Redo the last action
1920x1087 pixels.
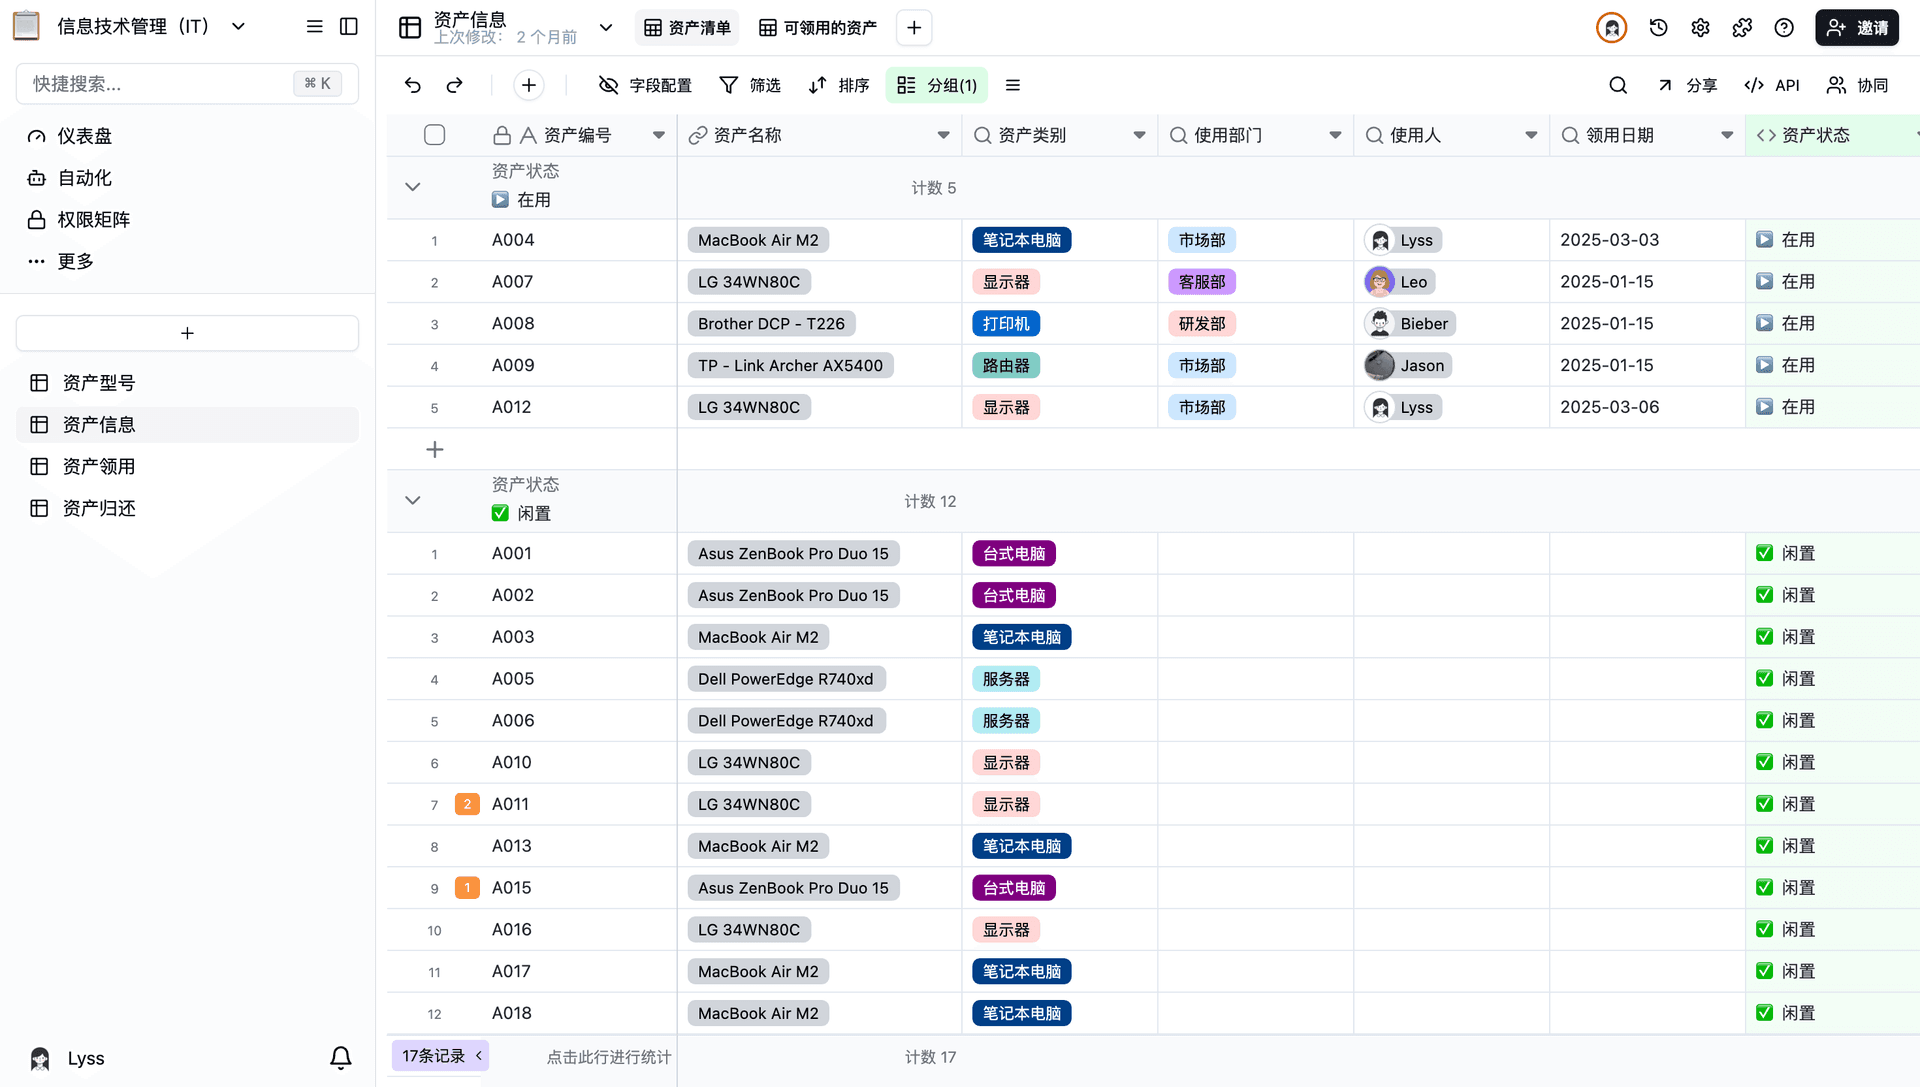[x=455, y=85]
